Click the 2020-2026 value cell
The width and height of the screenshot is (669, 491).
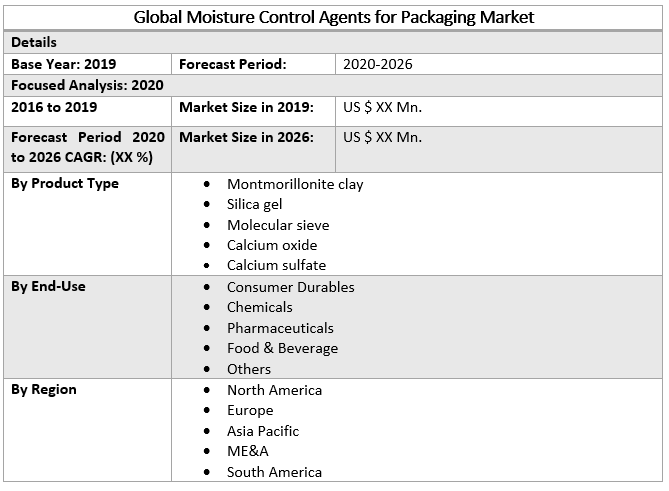point(377,64)
